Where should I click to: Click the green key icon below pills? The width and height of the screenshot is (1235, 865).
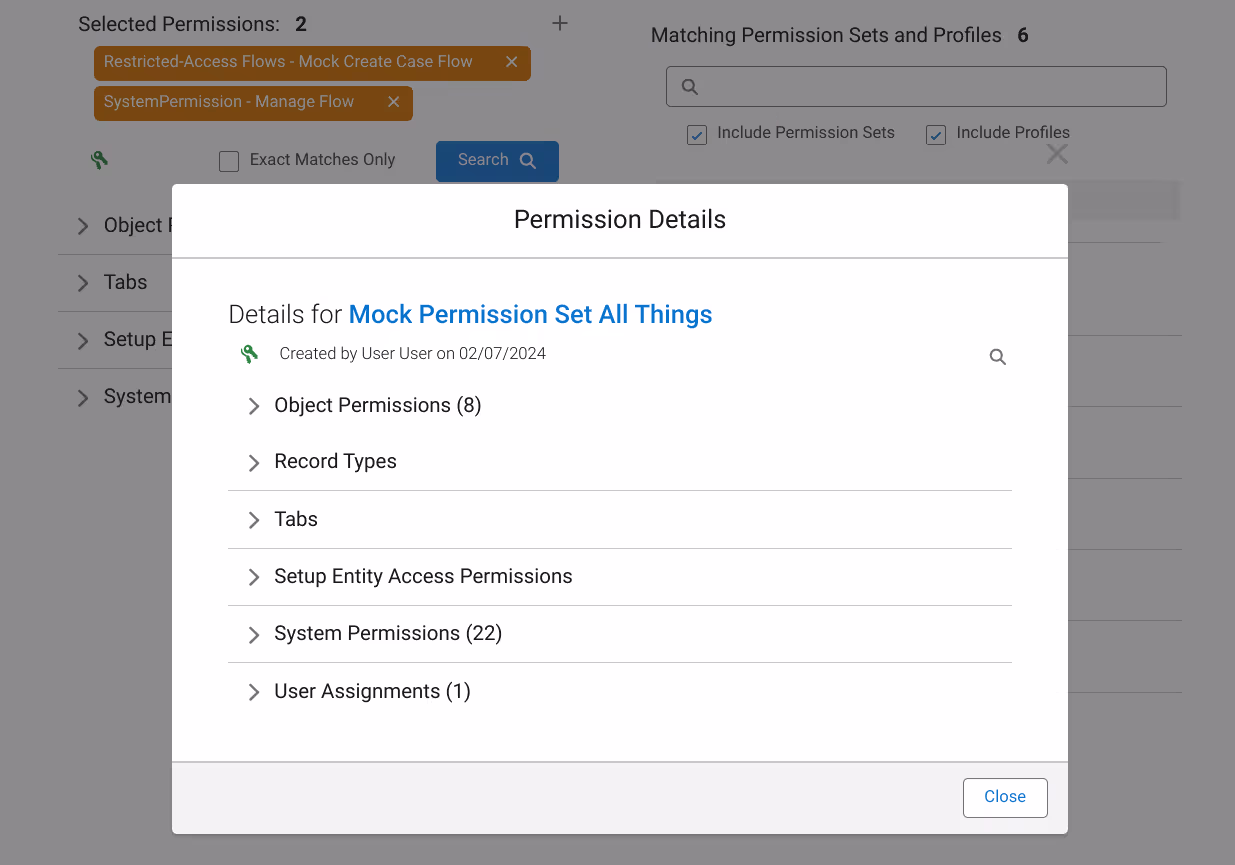pos(99,160)
